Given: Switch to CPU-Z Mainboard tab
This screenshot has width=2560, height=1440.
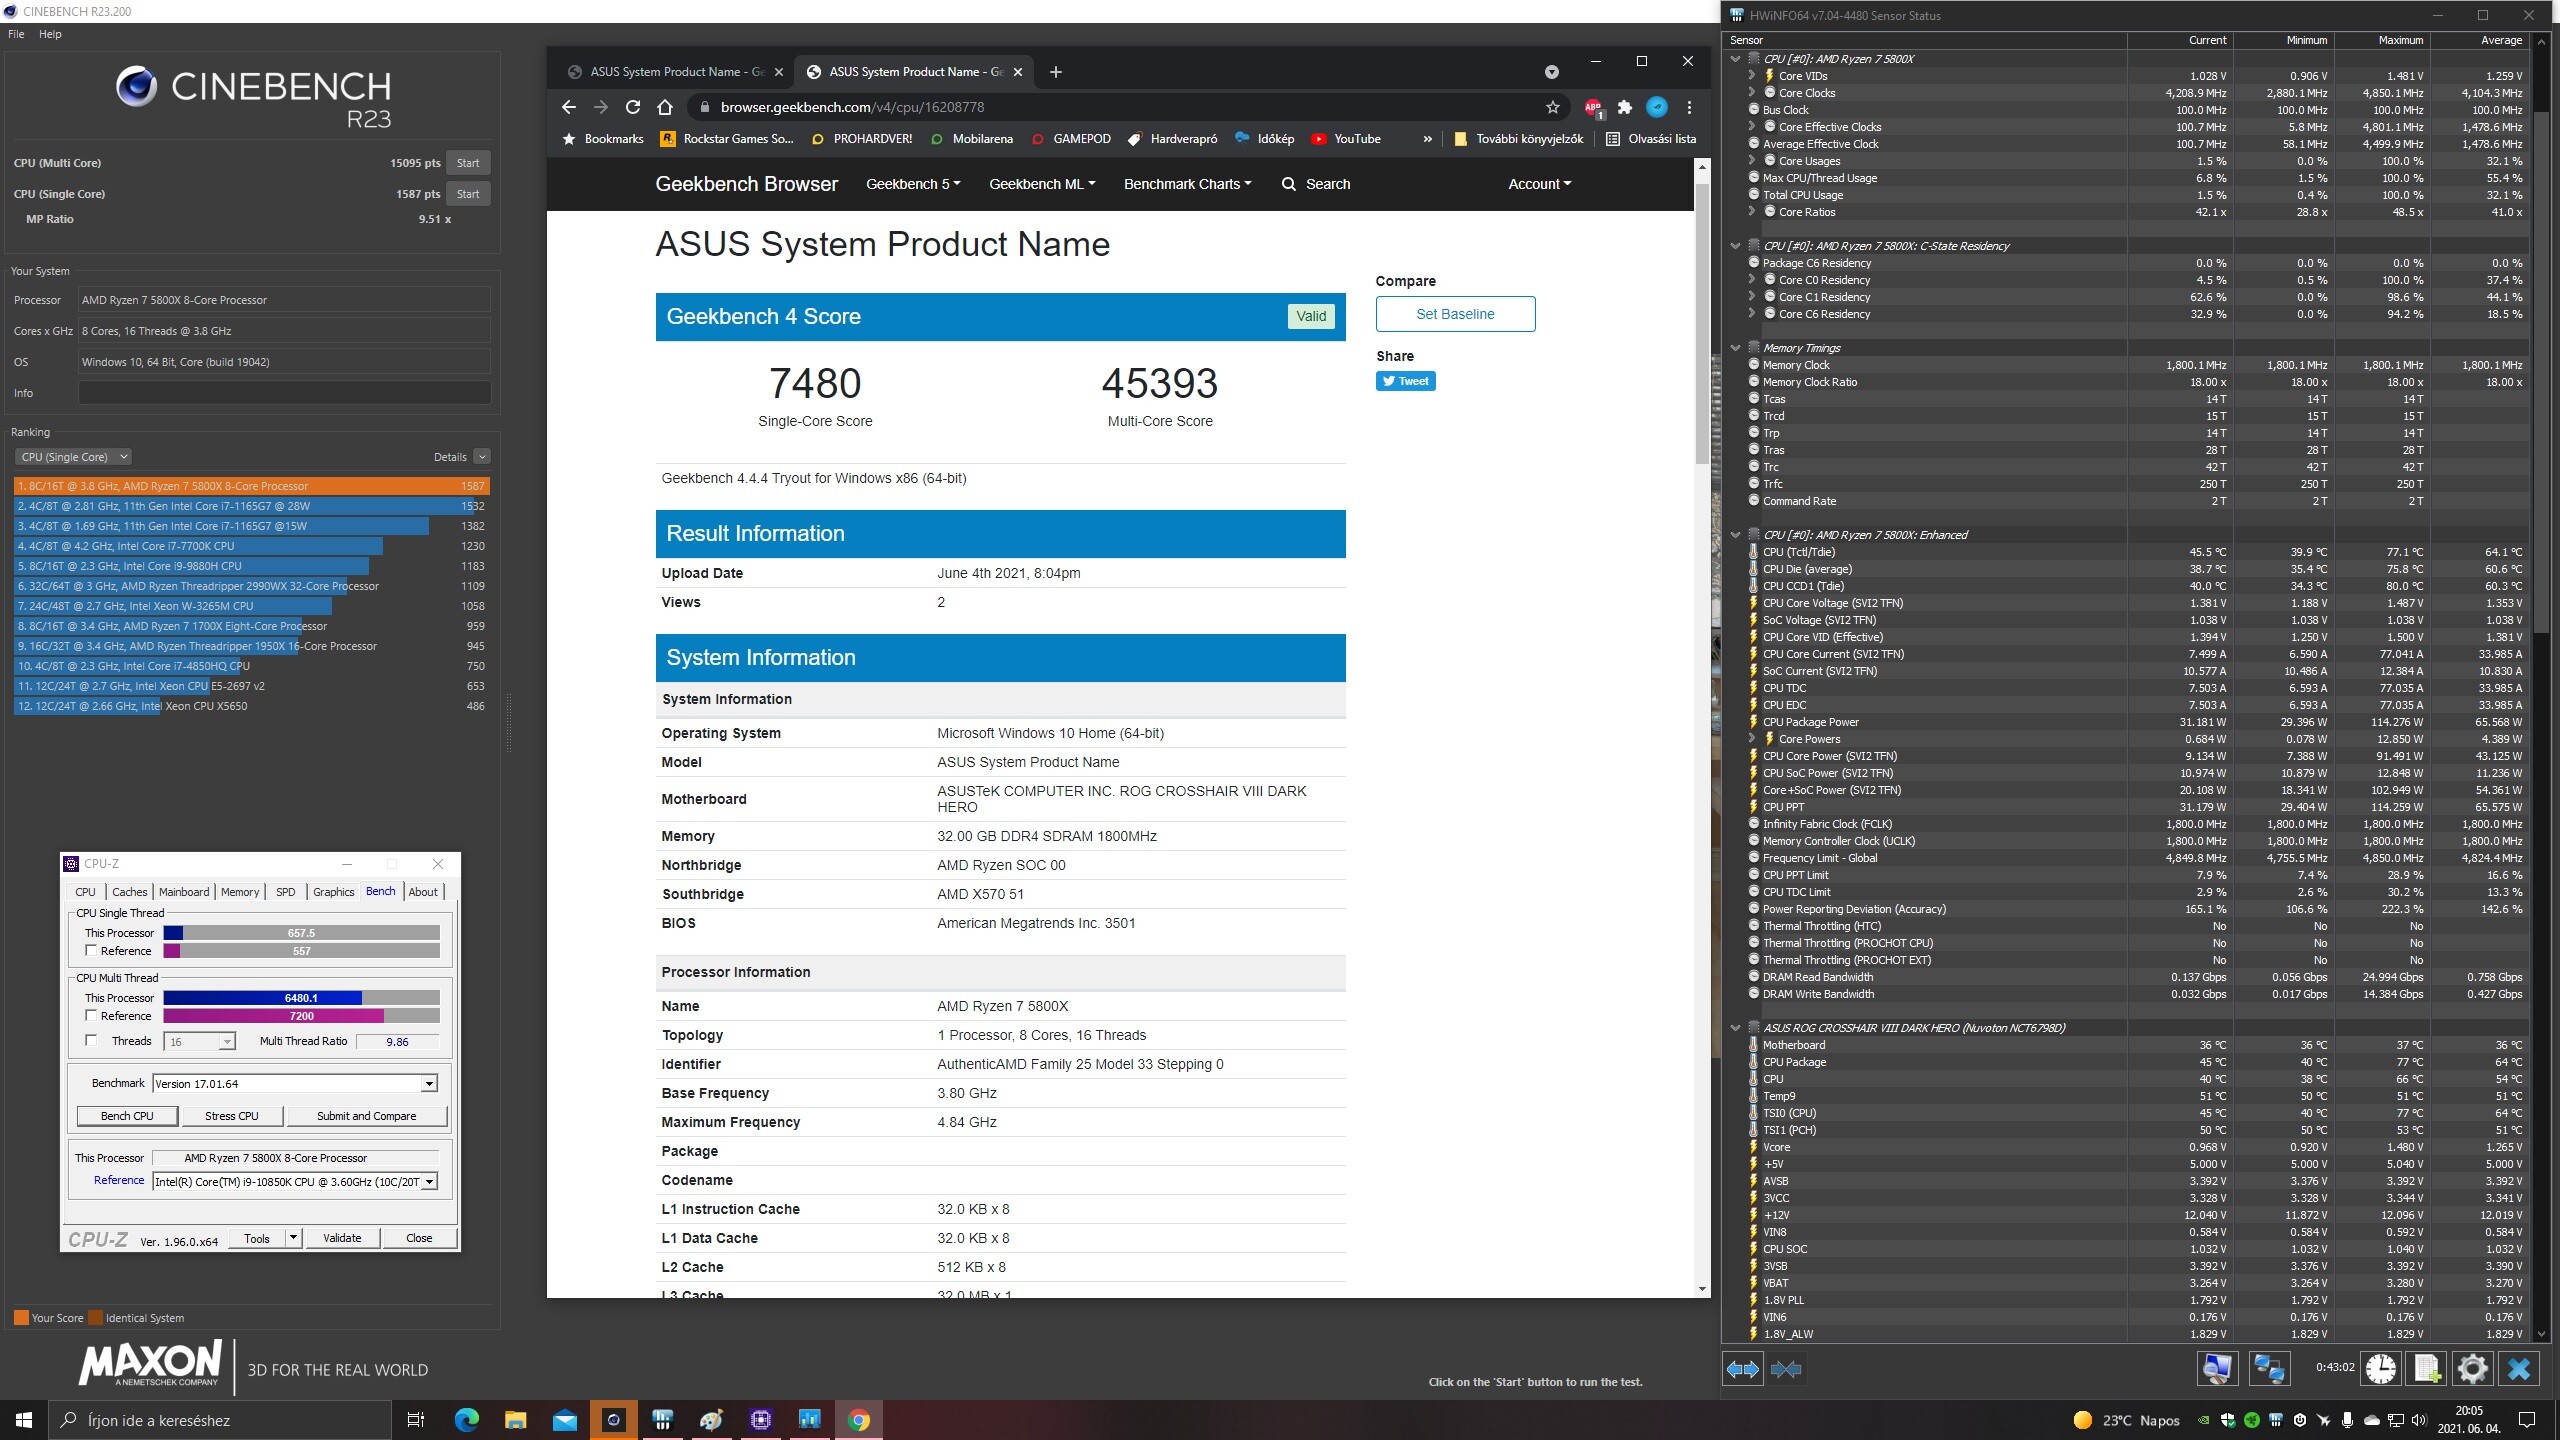Looking at the screenshot, I should (184, 892).
